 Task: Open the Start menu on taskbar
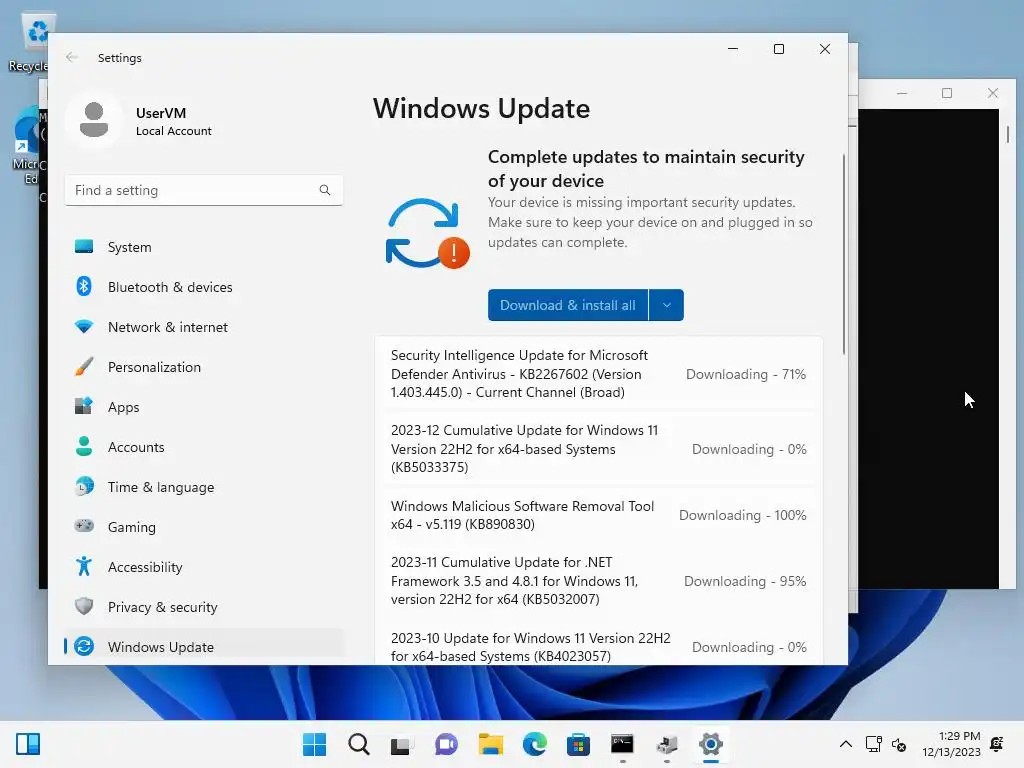(314, 744)
